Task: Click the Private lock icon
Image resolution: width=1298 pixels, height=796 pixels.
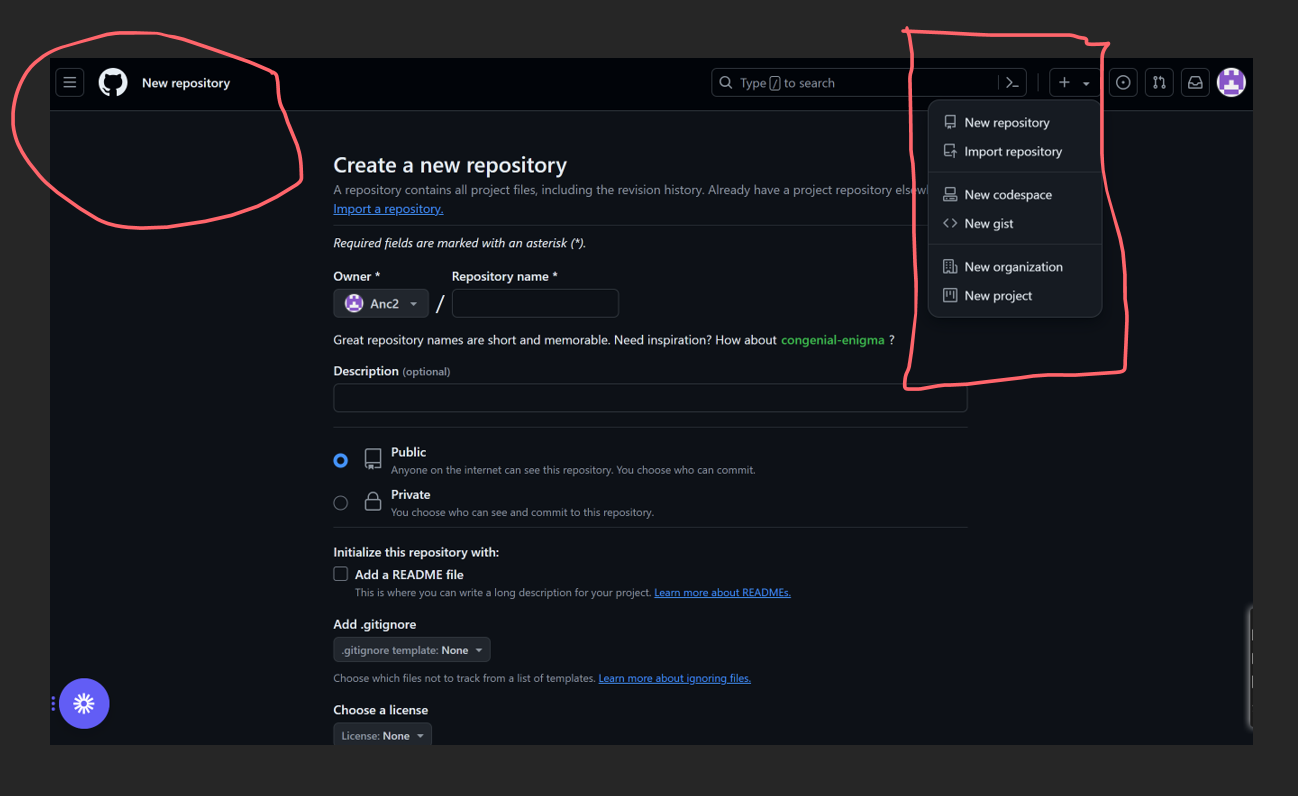Action: [x=373, y=502]
